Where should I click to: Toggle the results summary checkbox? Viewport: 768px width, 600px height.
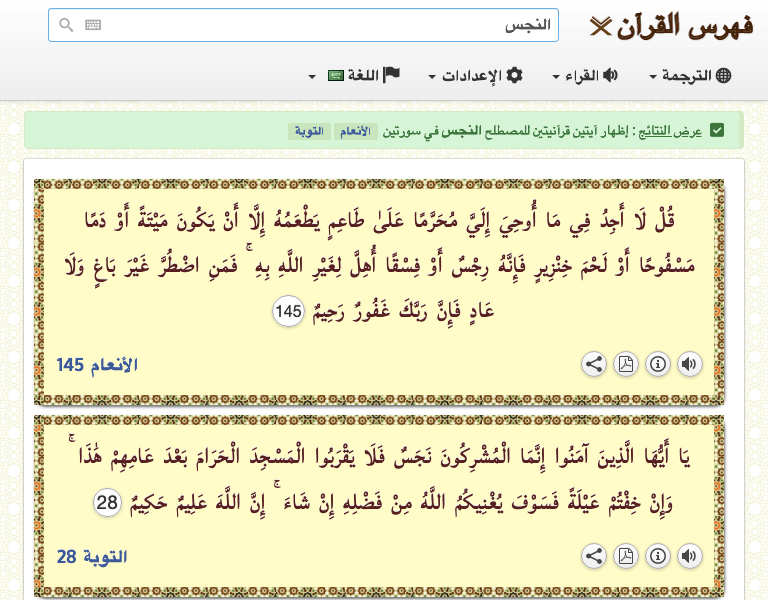tap(717, 131)
